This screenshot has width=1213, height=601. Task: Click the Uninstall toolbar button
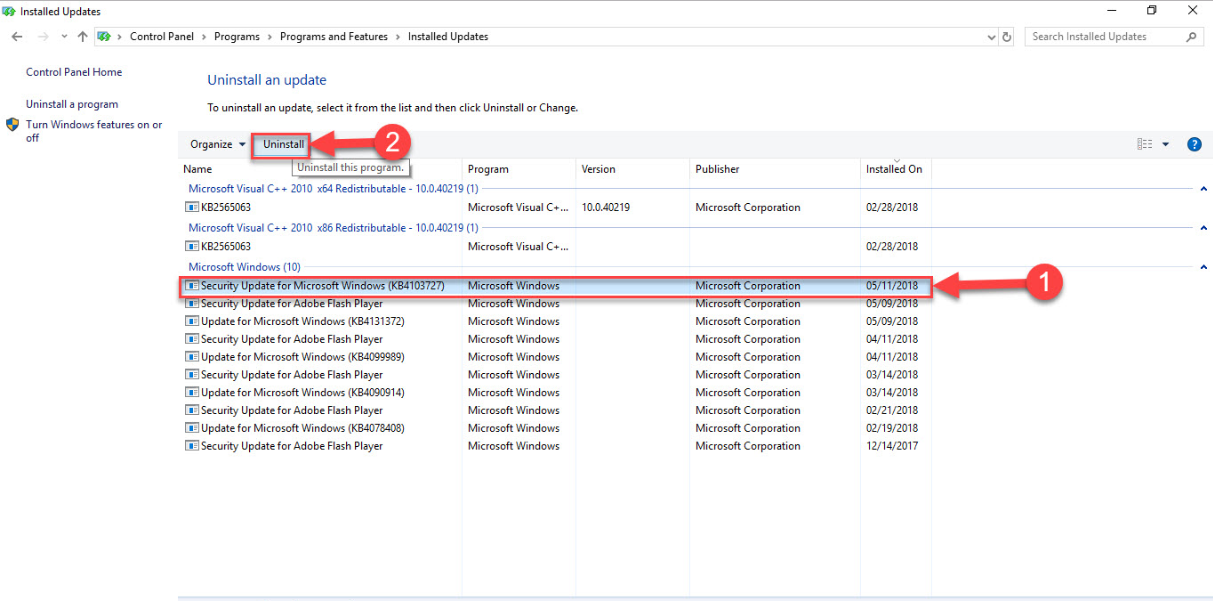pyautogui.click(x=283, y=144)
